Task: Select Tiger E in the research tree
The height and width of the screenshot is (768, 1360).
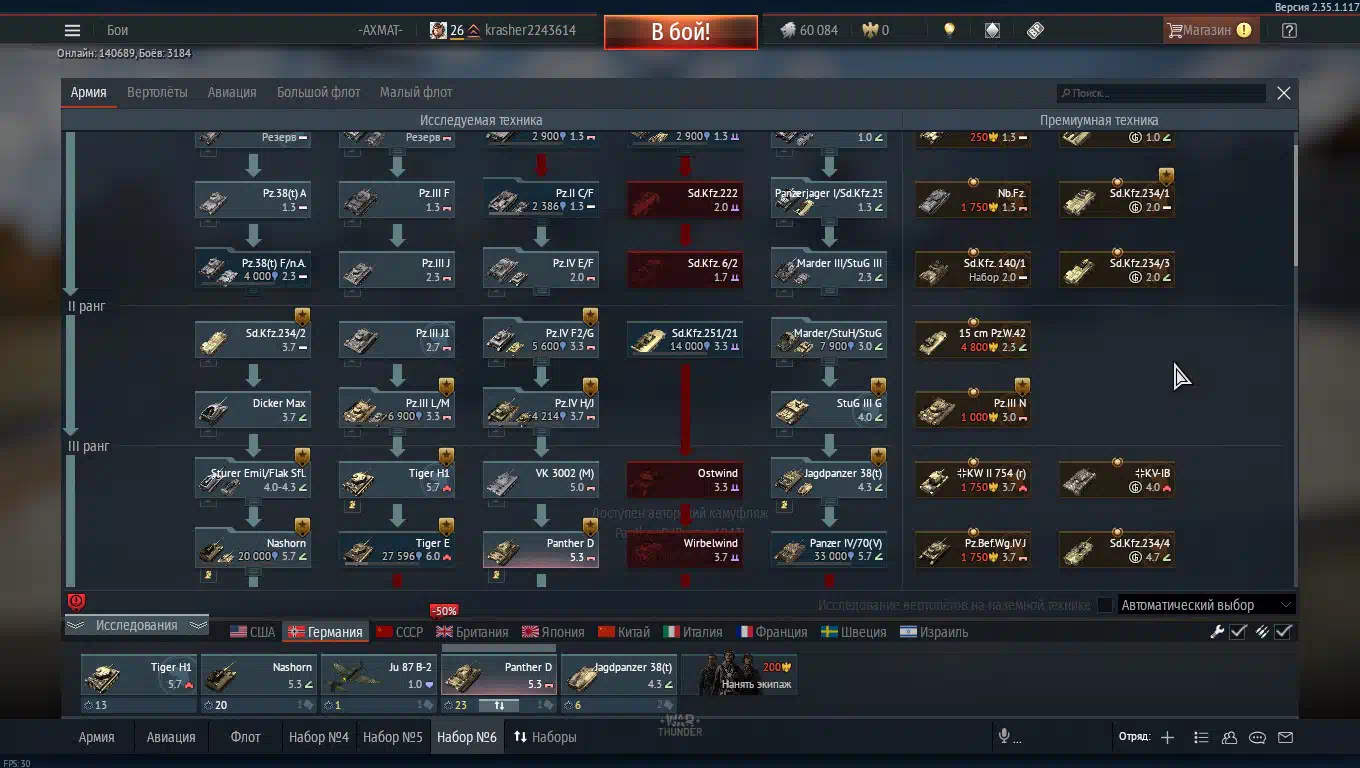Action: 397,549
